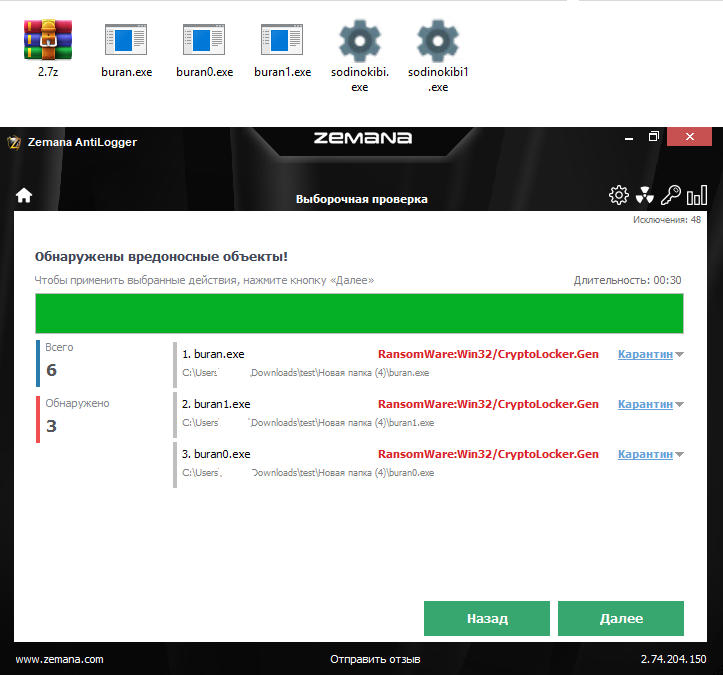The height and width of the screenshot is (675, 723).
Task: Click Выборочная проверка scan title
Action: (x=362, y=199)
